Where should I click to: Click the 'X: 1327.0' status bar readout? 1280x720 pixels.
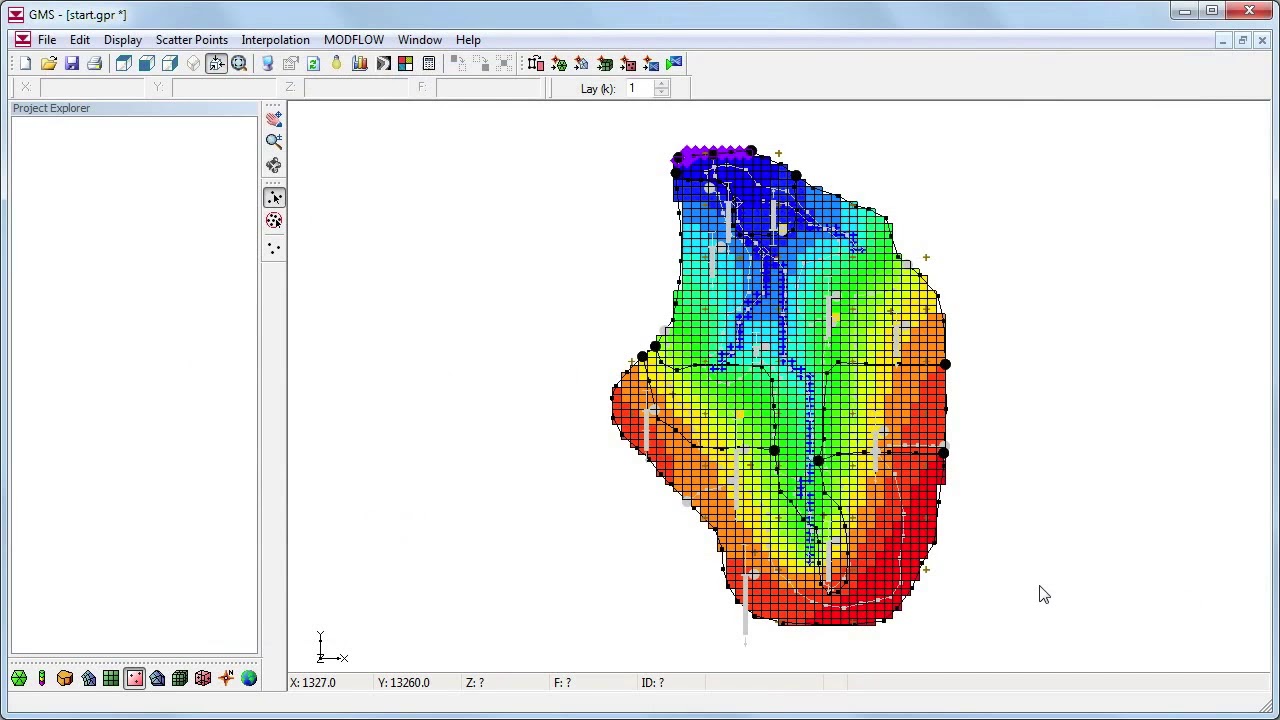tap(313, 683)
